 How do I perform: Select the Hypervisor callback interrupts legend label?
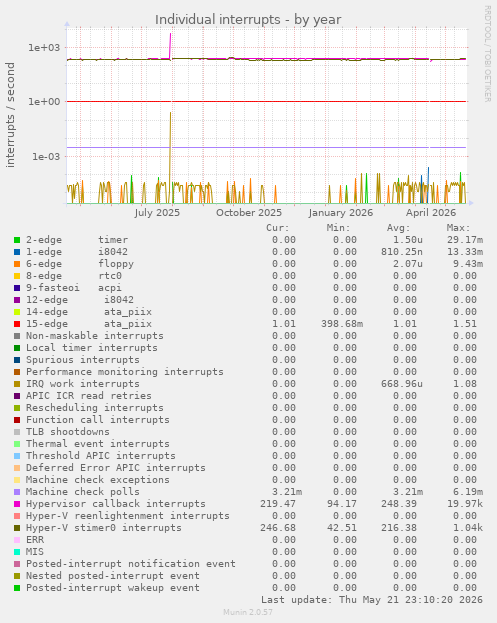(116, 504)
